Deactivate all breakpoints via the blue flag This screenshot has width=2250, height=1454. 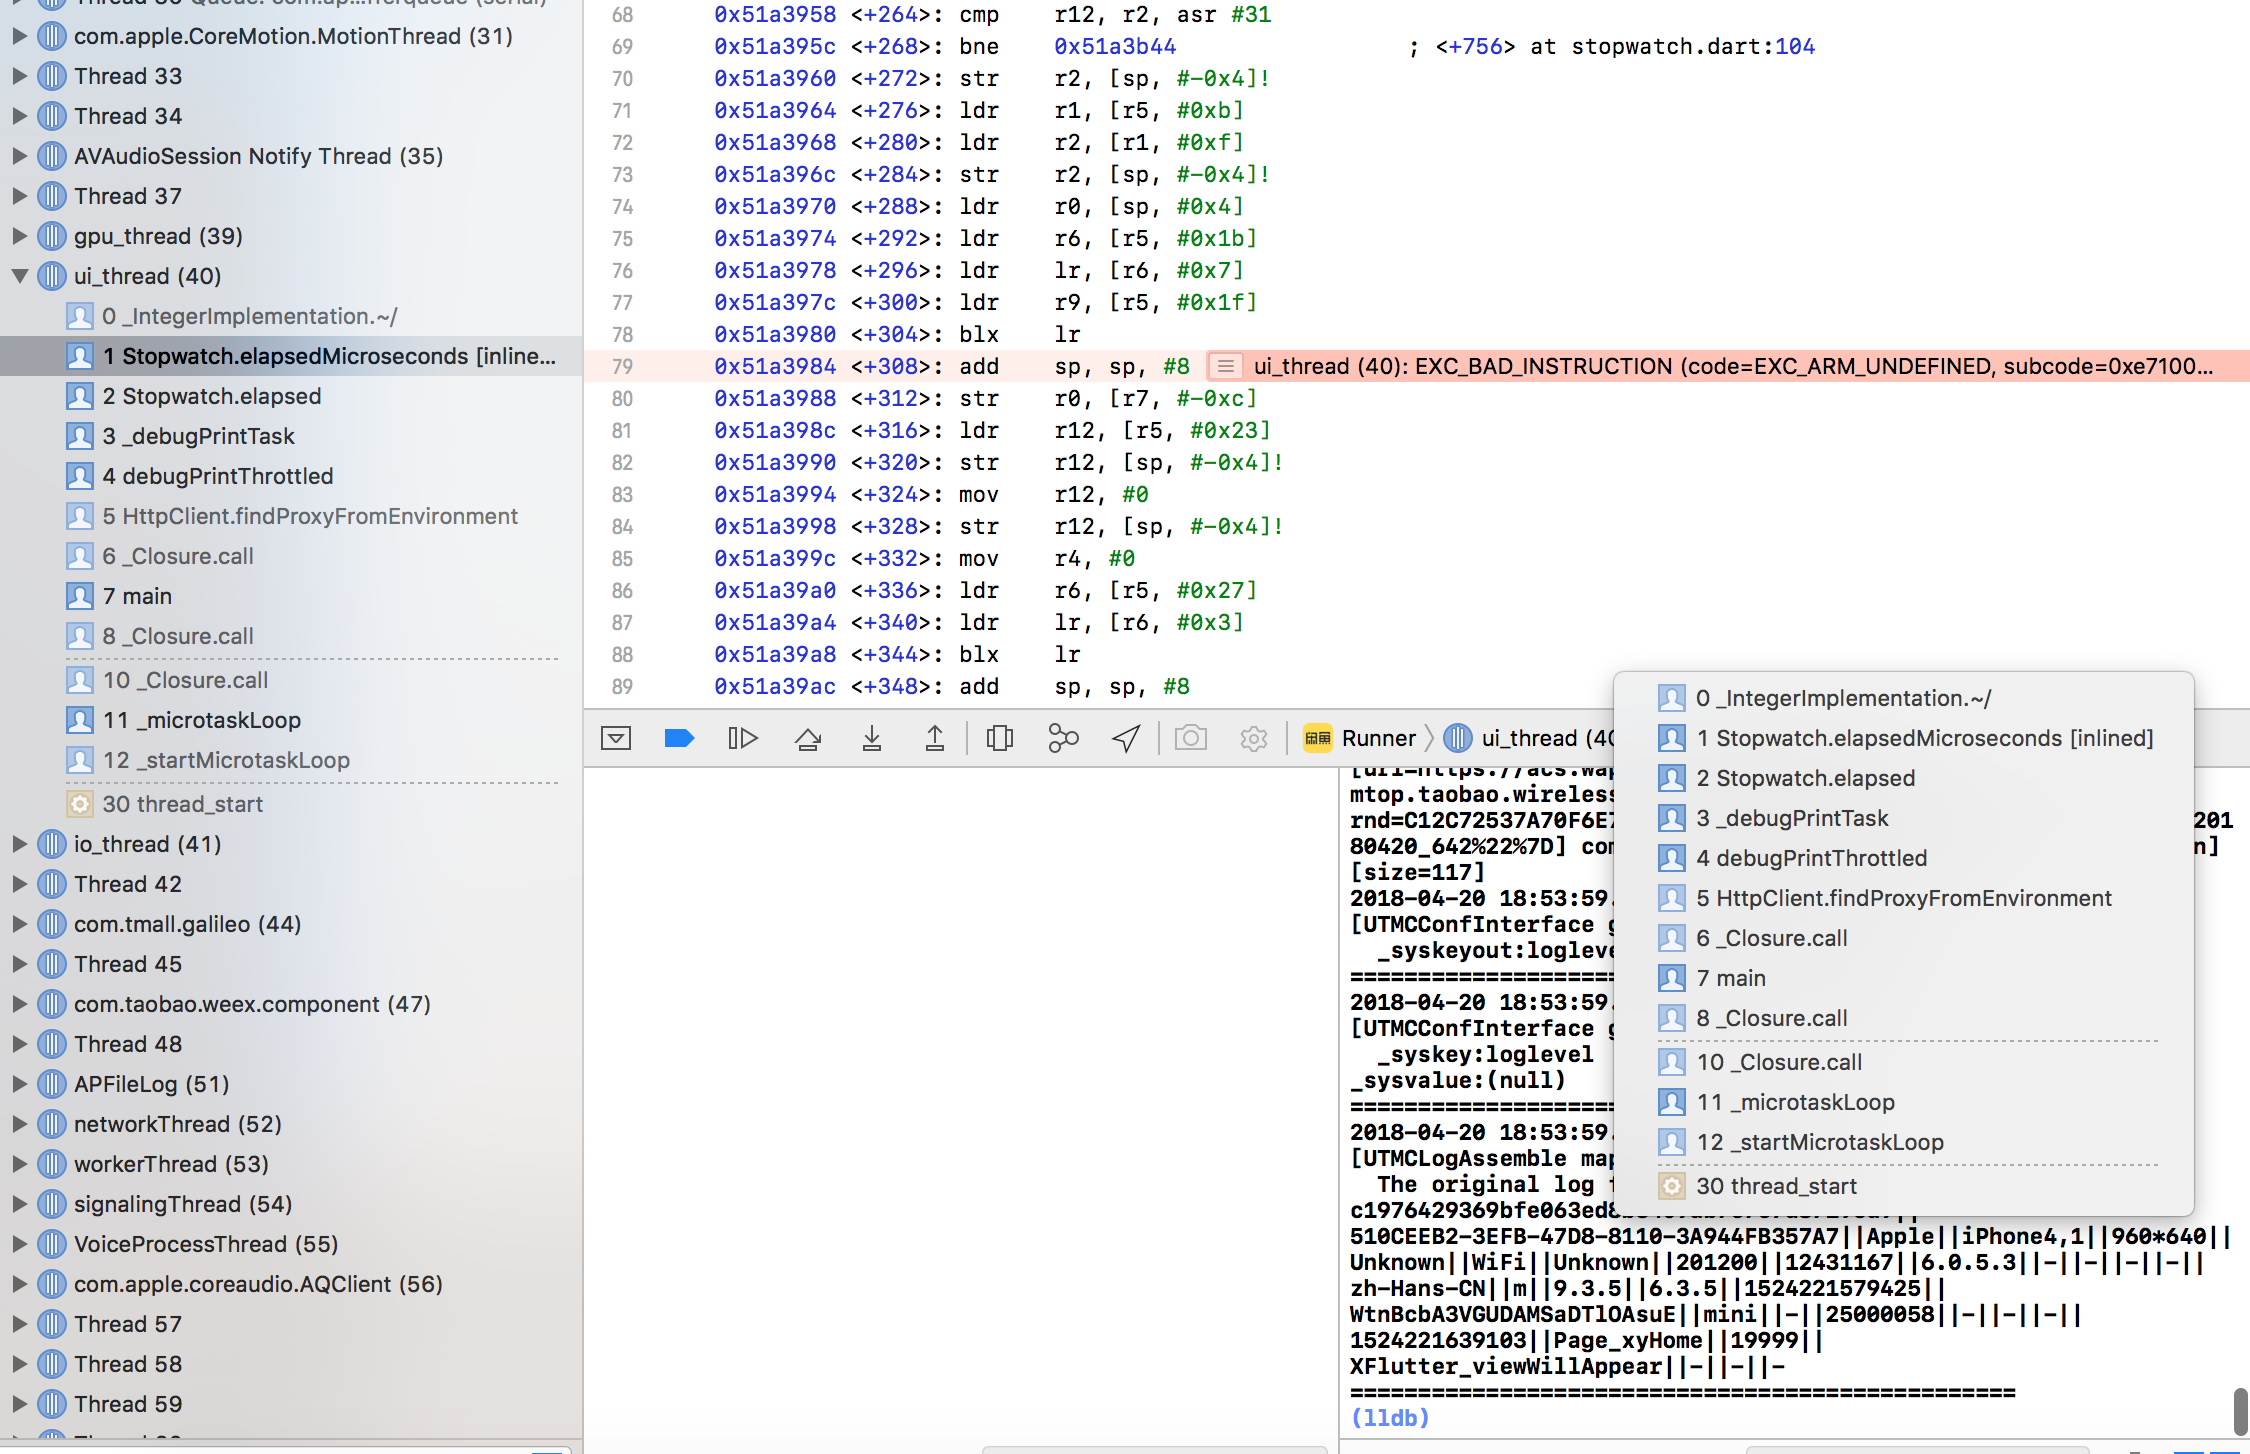pyautogui.click(x=679, y=738)
